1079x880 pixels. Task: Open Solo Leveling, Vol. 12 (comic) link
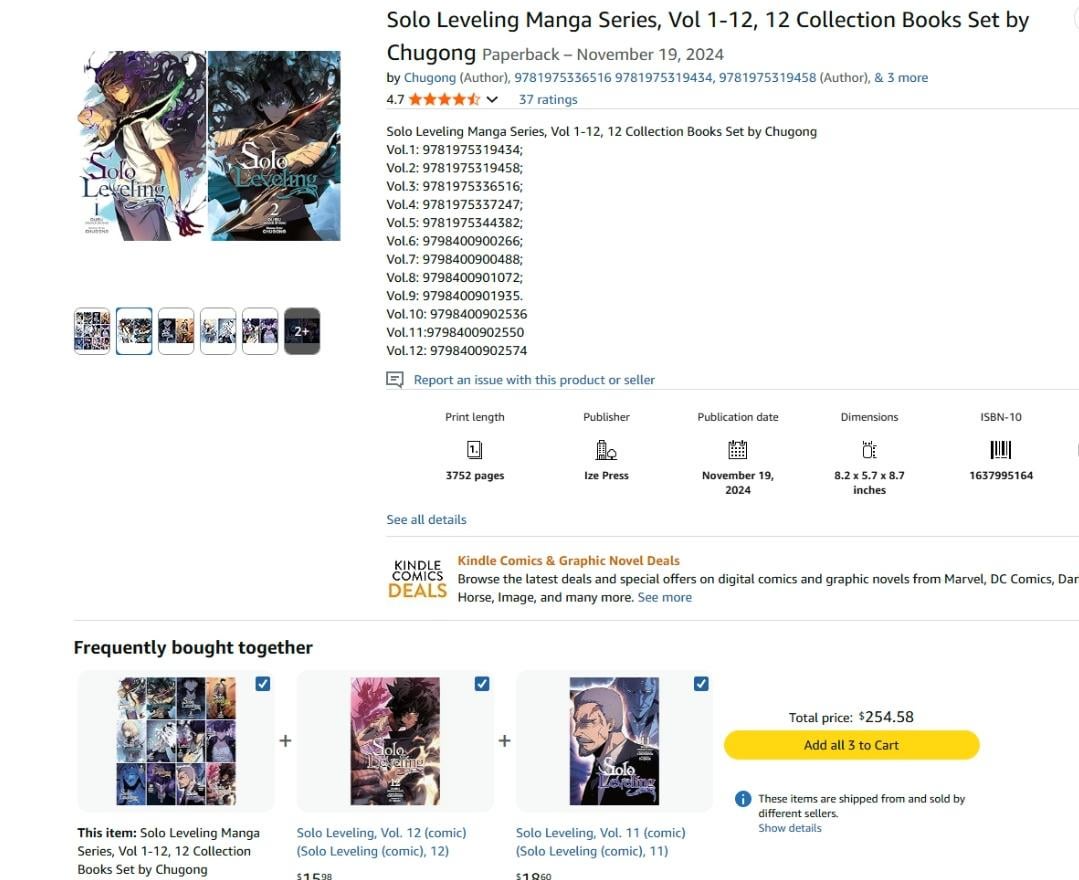click(x=381, y=842)
